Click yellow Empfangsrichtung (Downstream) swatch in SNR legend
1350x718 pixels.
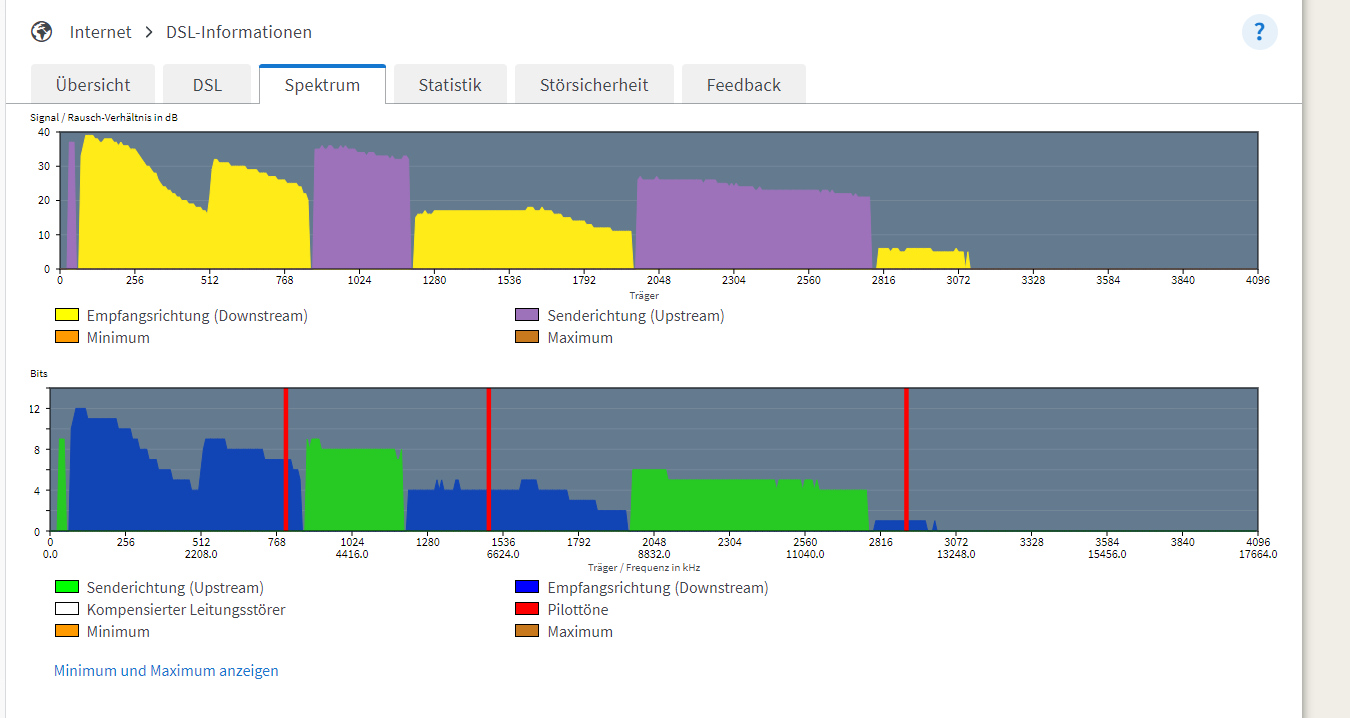(66, 315)
